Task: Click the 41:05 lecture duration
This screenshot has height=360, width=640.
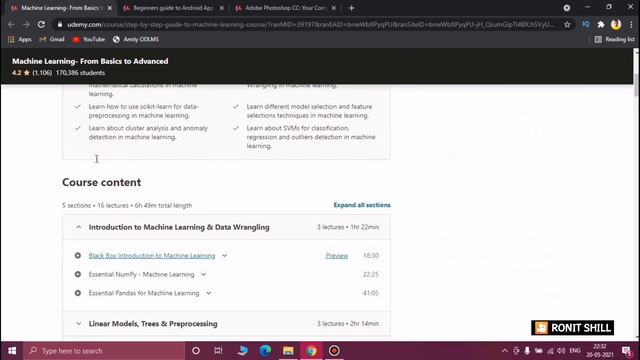Action: (371, 293)
